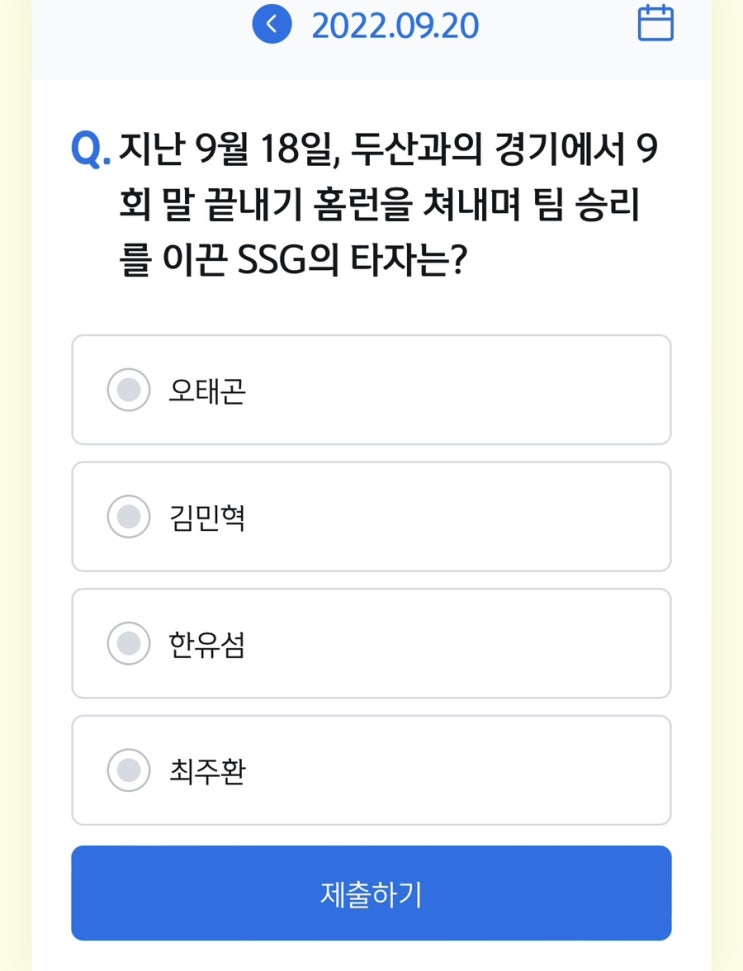This screenshot has width=743, height=971.
Task: Tap the 오태곤 answer name text
Action: pos(207,391)
